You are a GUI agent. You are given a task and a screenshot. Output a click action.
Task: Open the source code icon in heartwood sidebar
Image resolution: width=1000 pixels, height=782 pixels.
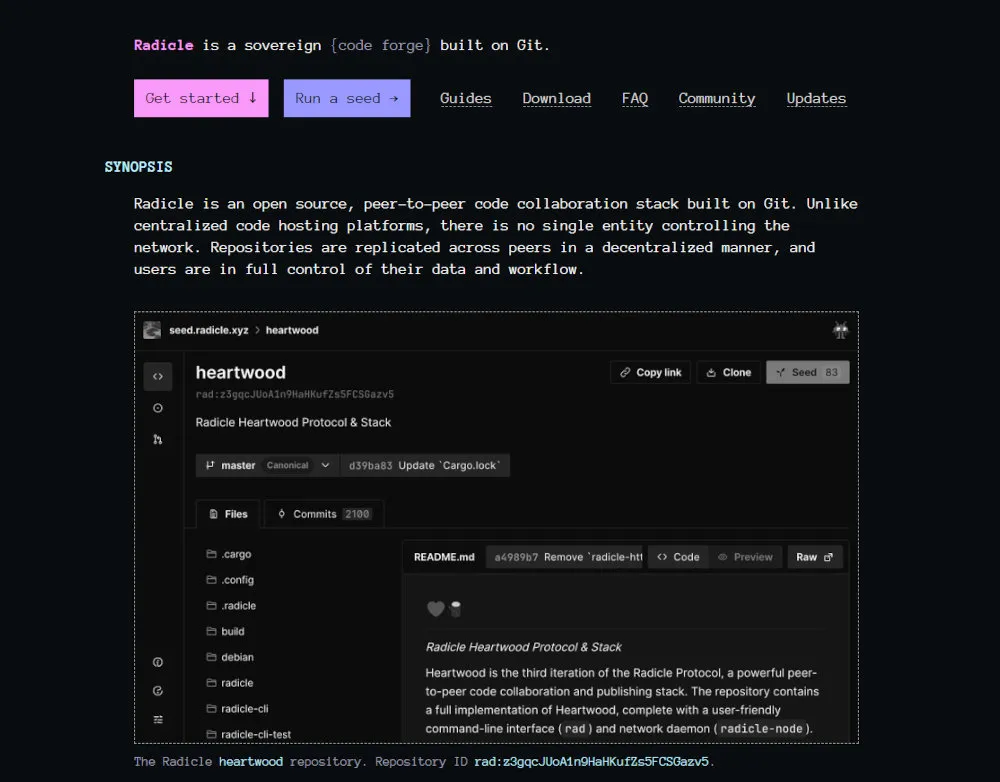(x=158, y=376)
